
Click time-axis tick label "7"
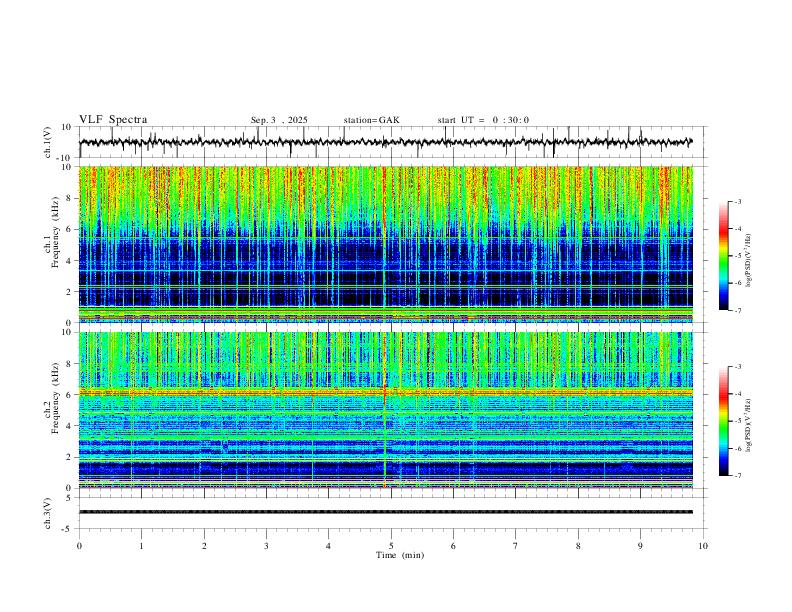pyautogui.click(x=516, y=546)
